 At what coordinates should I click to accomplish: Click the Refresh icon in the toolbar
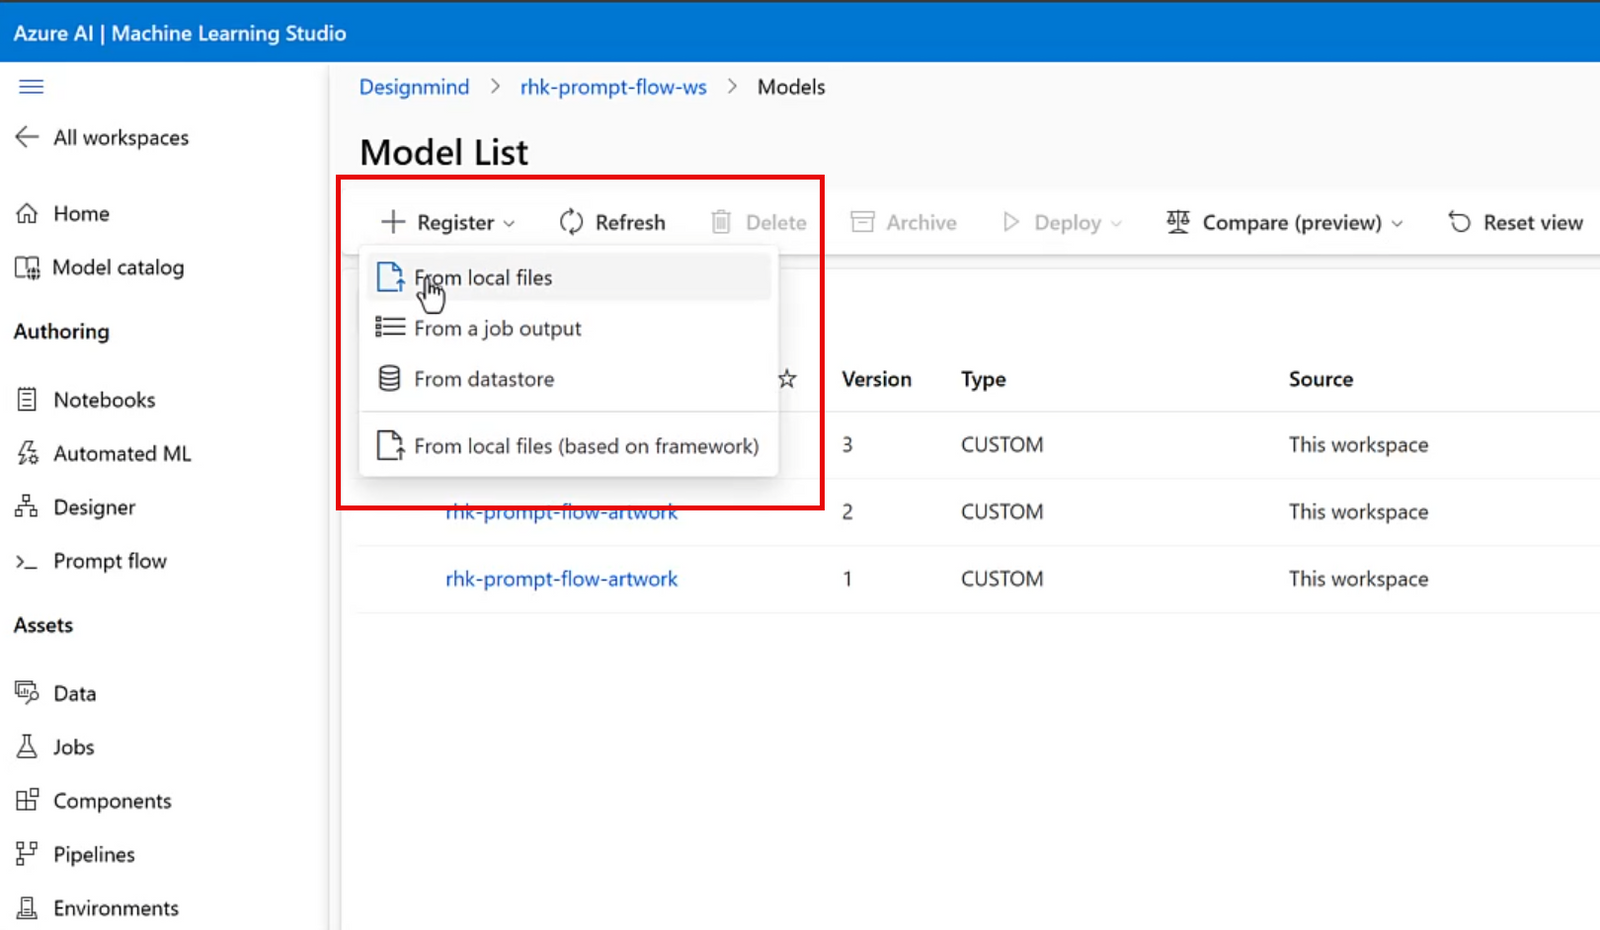570,222
